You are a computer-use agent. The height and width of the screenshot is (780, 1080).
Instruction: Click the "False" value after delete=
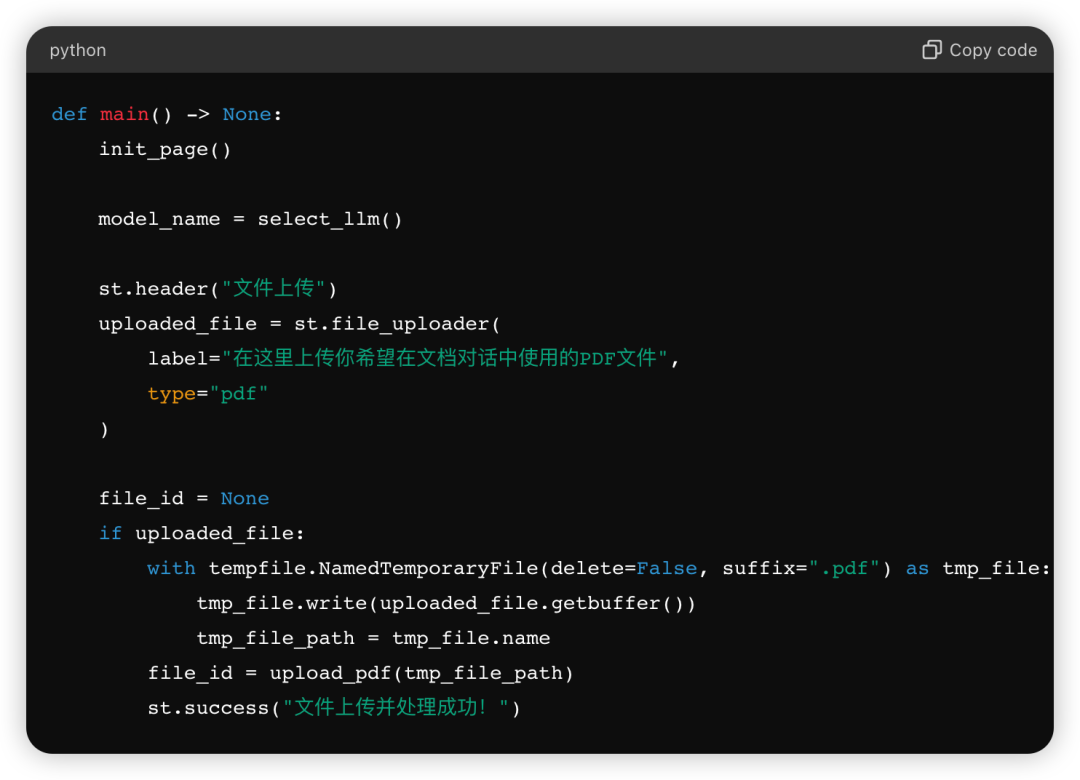click(x=667, y=568)
